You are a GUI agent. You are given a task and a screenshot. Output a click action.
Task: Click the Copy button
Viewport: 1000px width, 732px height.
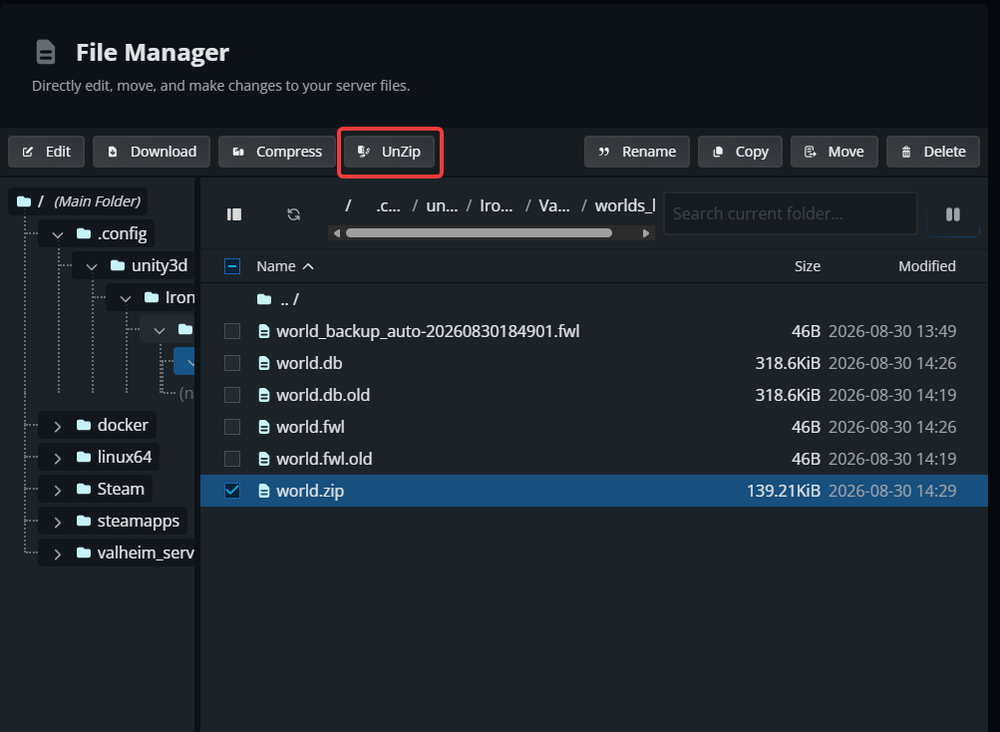click(740, 152)
